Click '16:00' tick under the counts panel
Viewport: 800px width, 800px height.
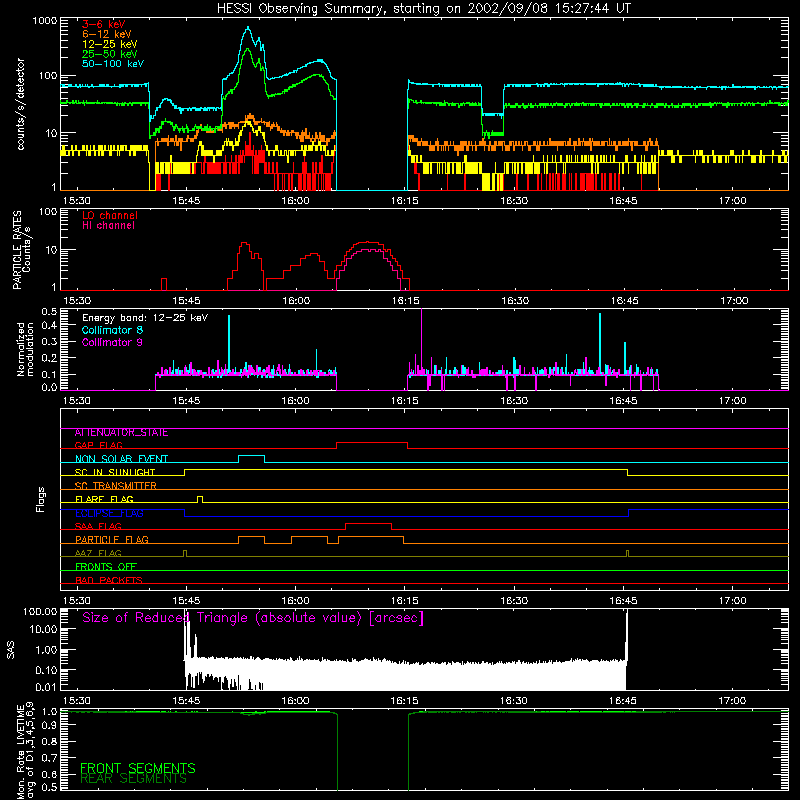click(x=295, y=201)
